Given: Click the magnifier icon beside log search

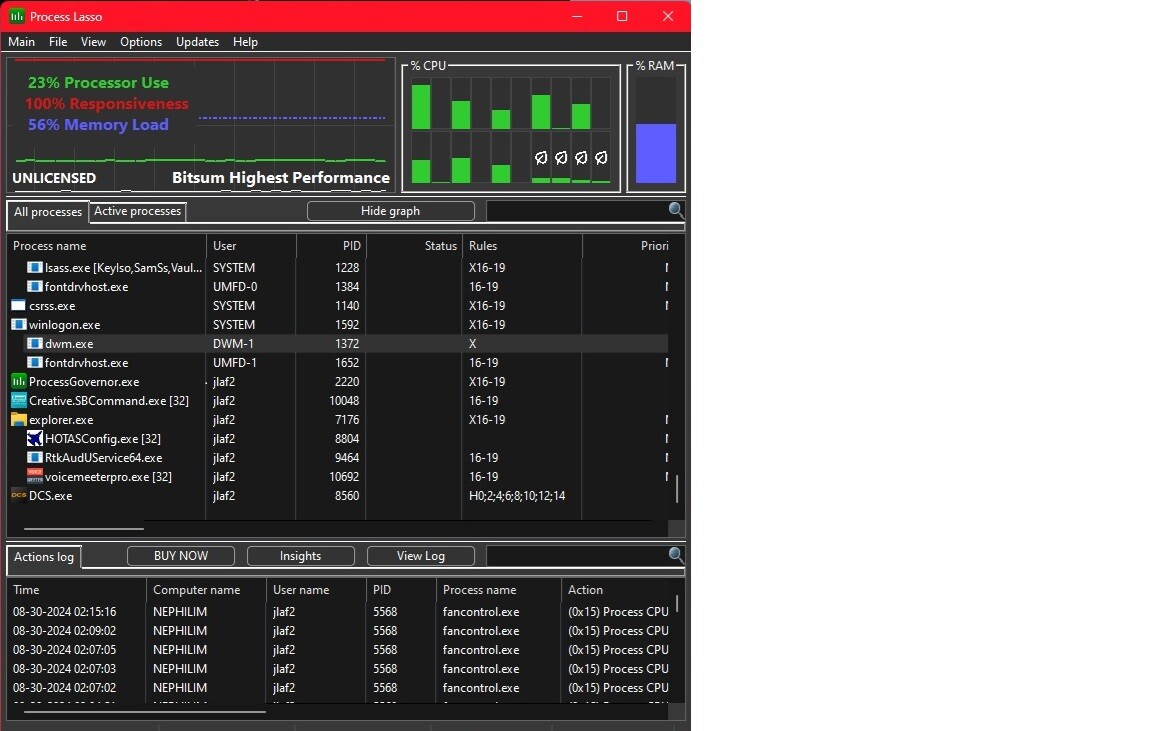Looking at the screenshot, I should click(676, 555).
